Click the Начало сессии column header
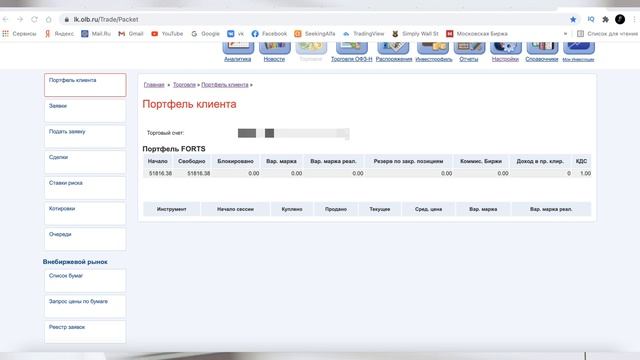Image resolution: width=640 pixels, height=360 pixels. click(x=235, y=209)
